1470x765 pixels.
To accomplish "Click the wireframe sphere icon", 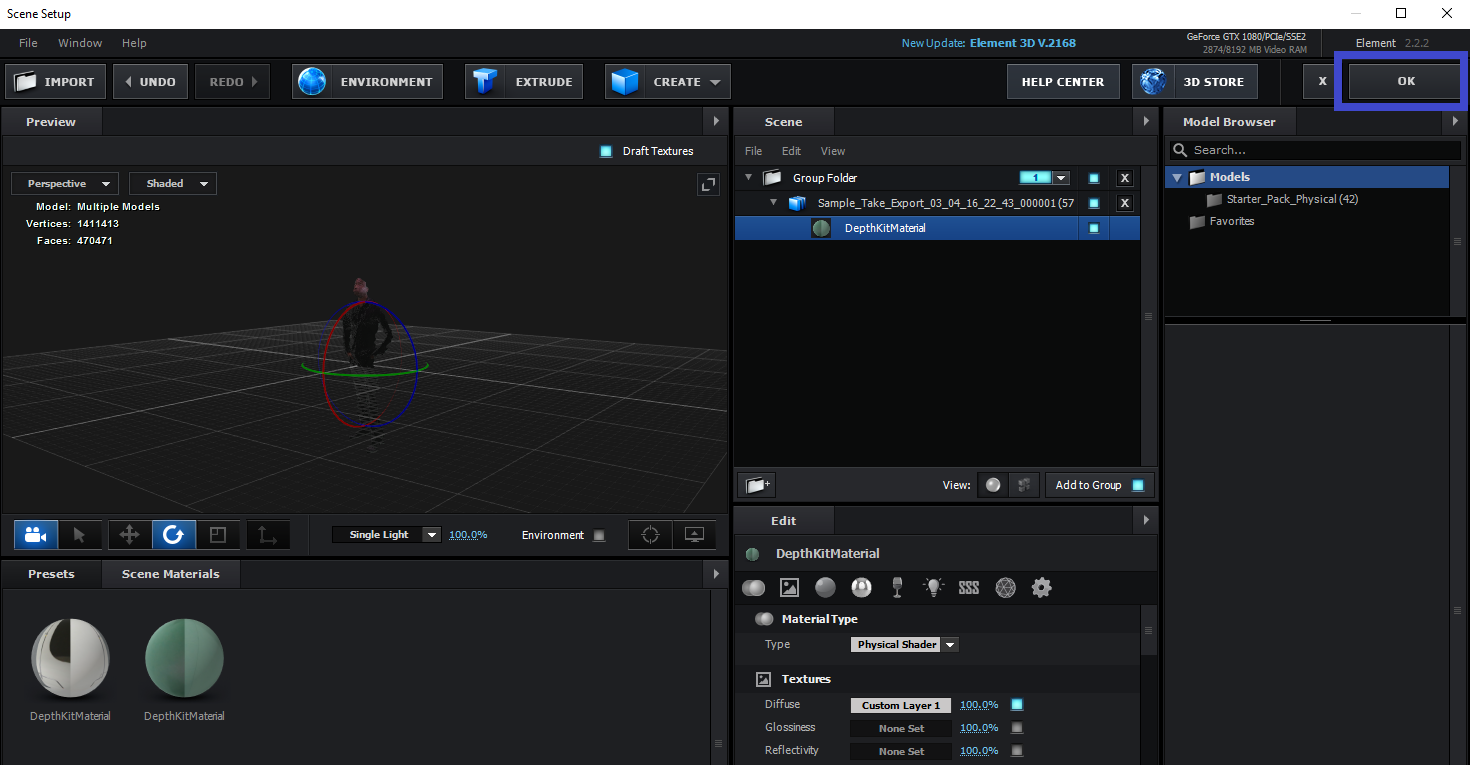I will [1005, 588].
